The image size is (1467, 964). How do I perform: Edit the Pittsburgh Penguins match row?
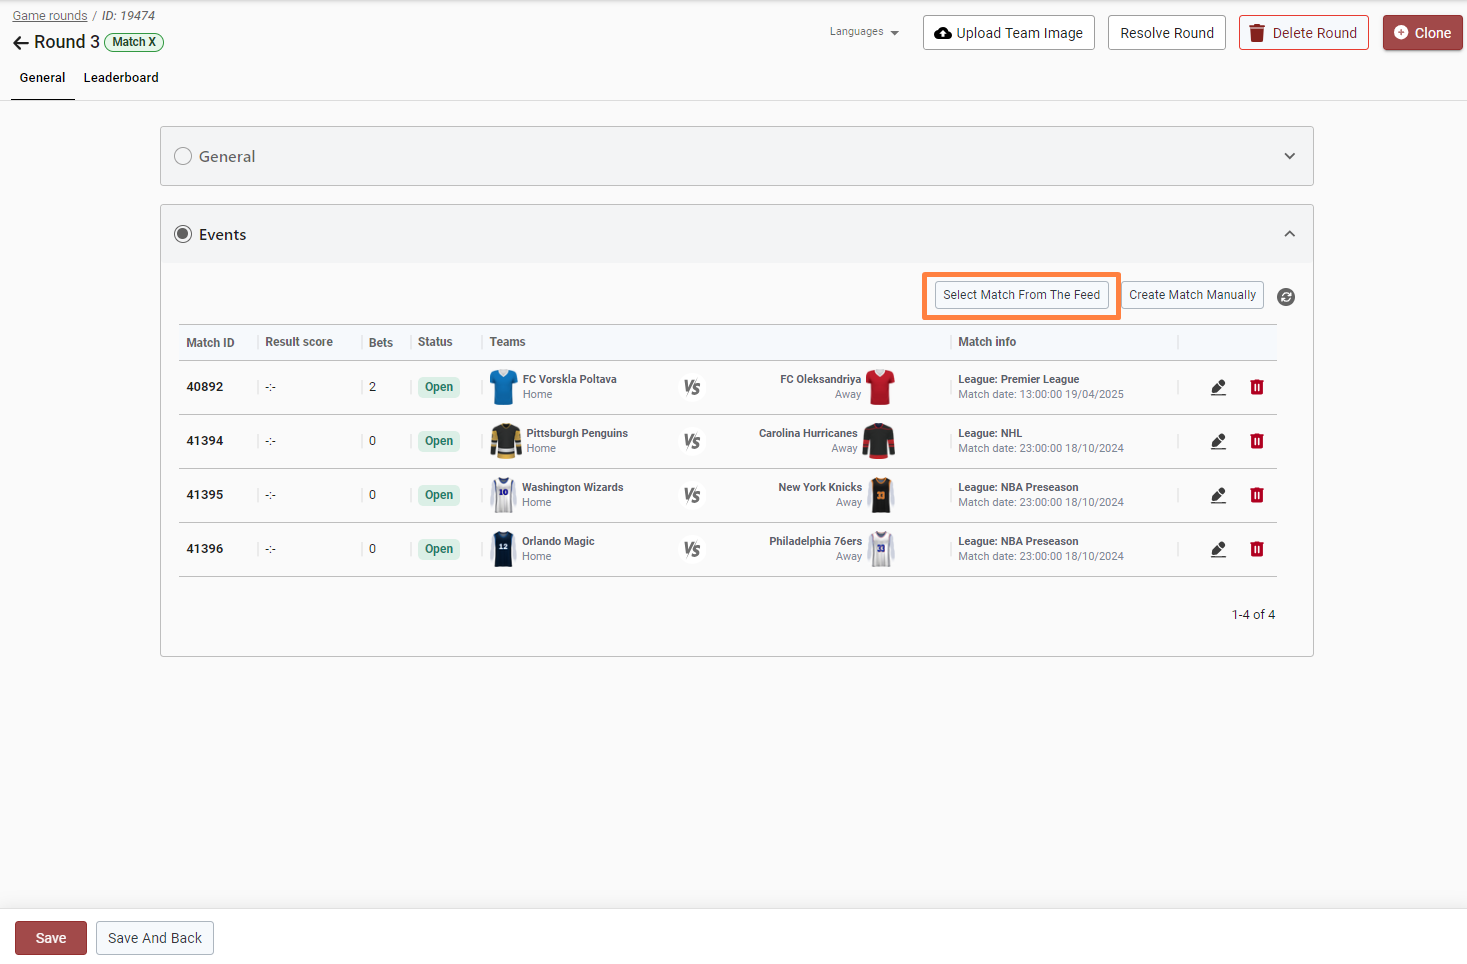click(x=1218, y=442)
